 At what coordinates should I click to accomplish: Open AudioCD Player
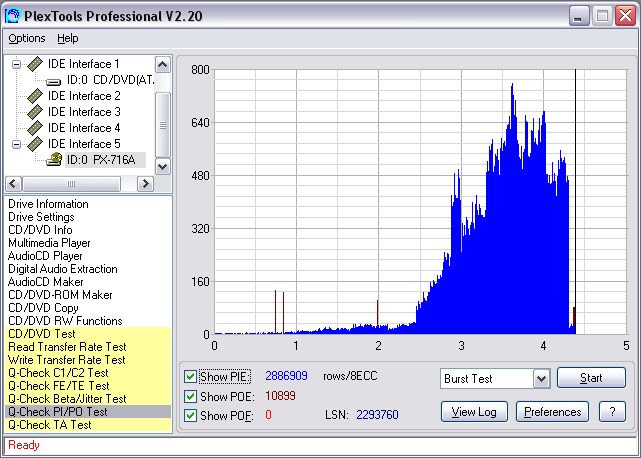click(45, 256)
